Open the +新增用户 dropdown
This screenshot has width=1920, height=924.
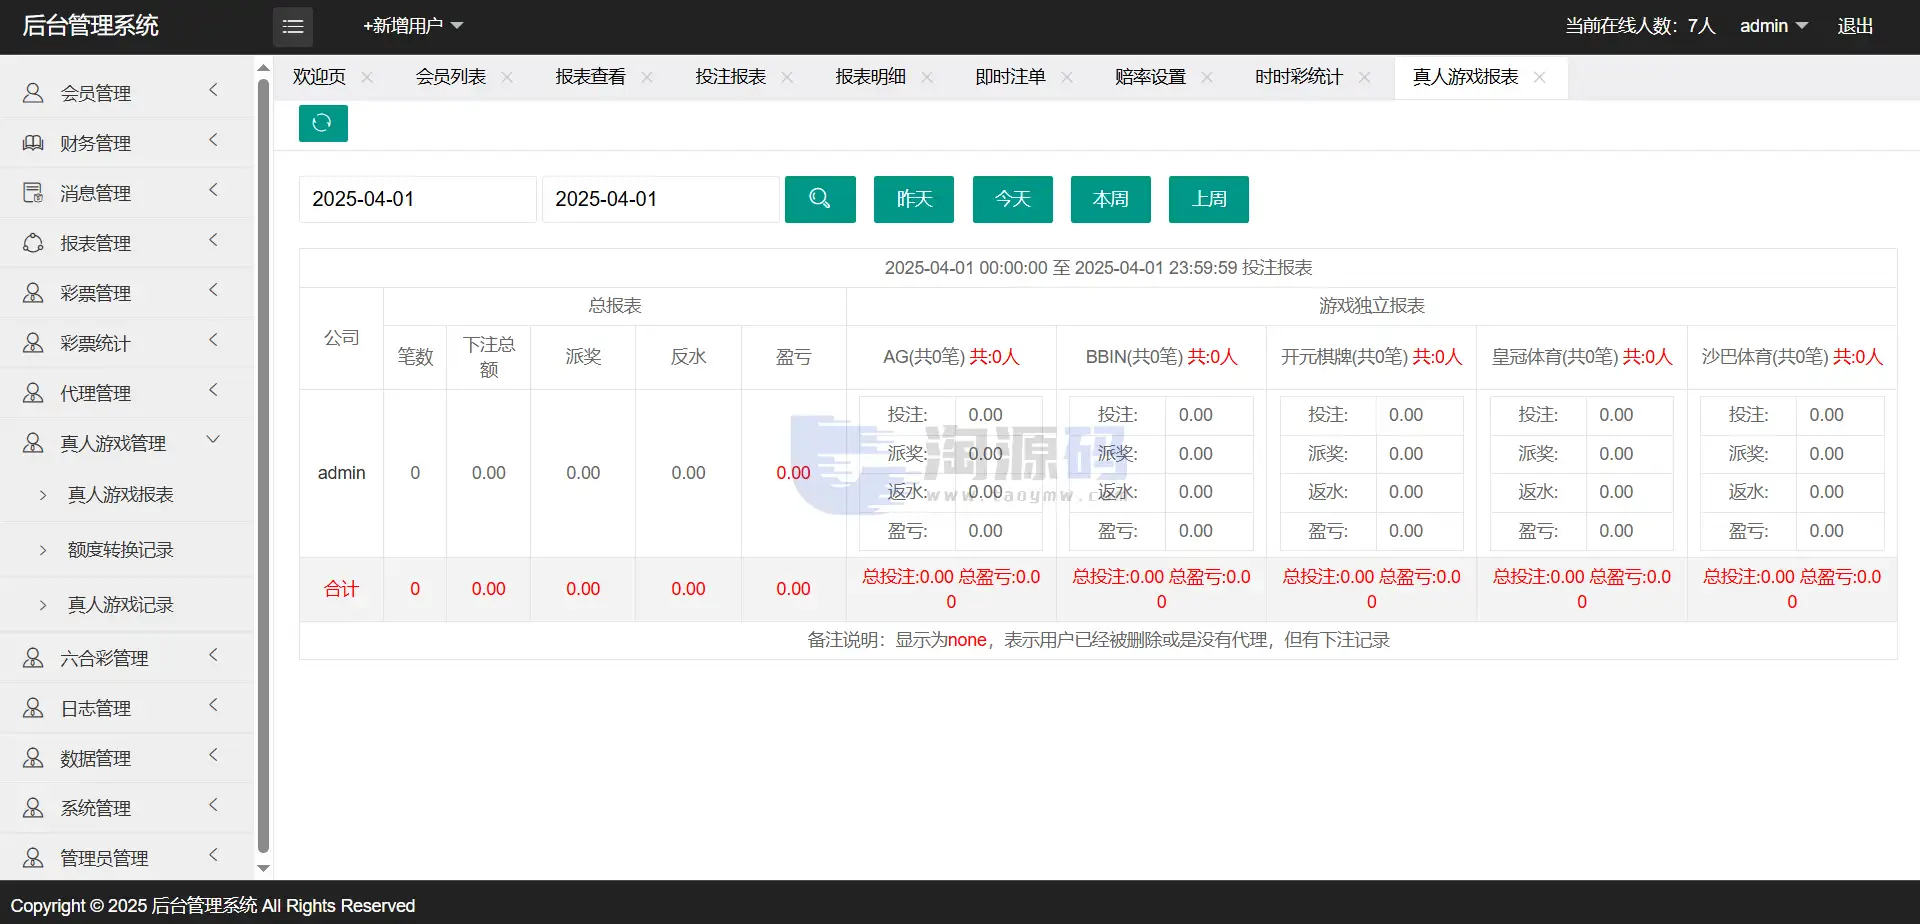(x=413, y=26)
